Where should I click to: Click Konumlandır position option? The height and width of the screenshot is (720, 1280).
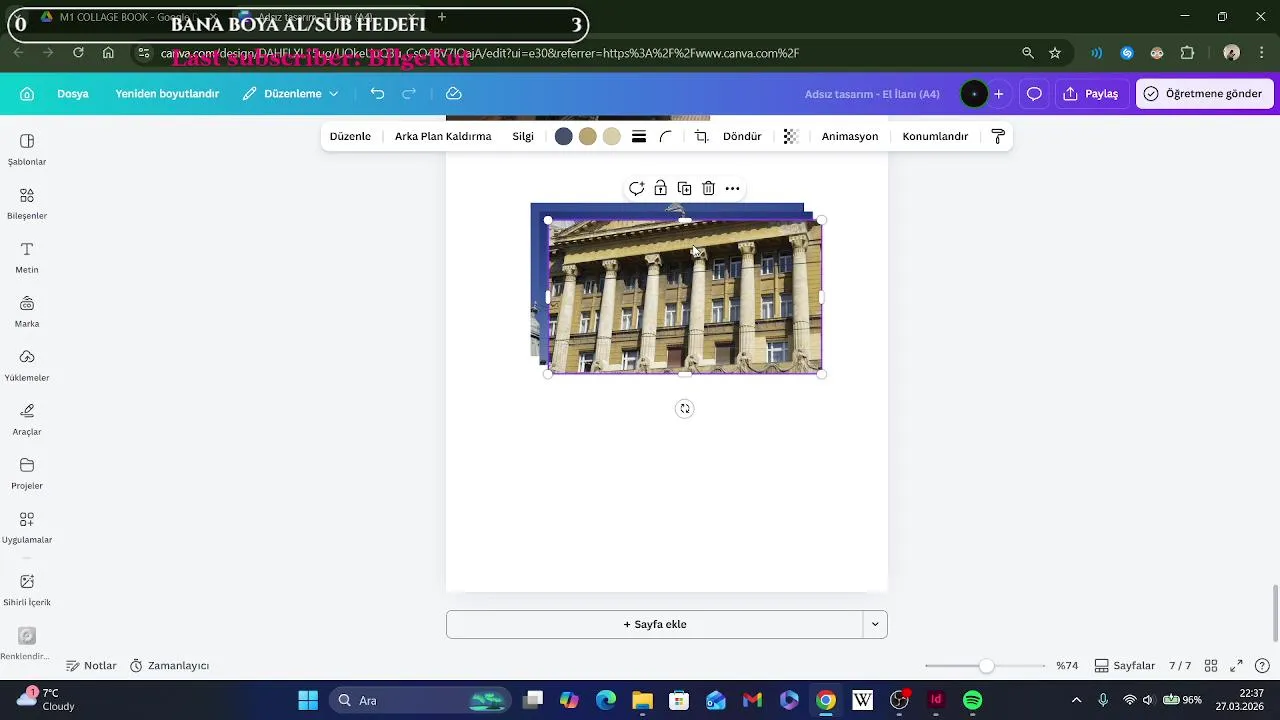pos(935,137)
